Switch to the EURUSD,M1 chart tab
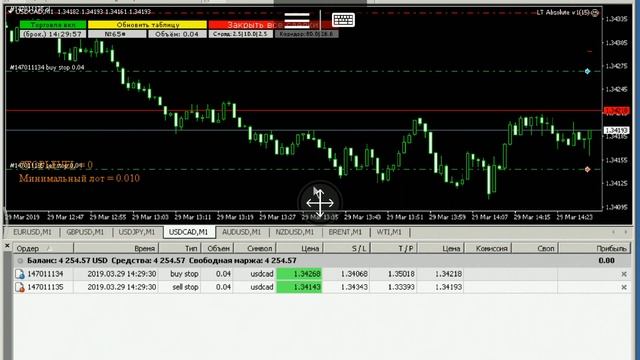The width and height of the screenshot is (640, 360). pyautogui.click(x=32, y=232)
